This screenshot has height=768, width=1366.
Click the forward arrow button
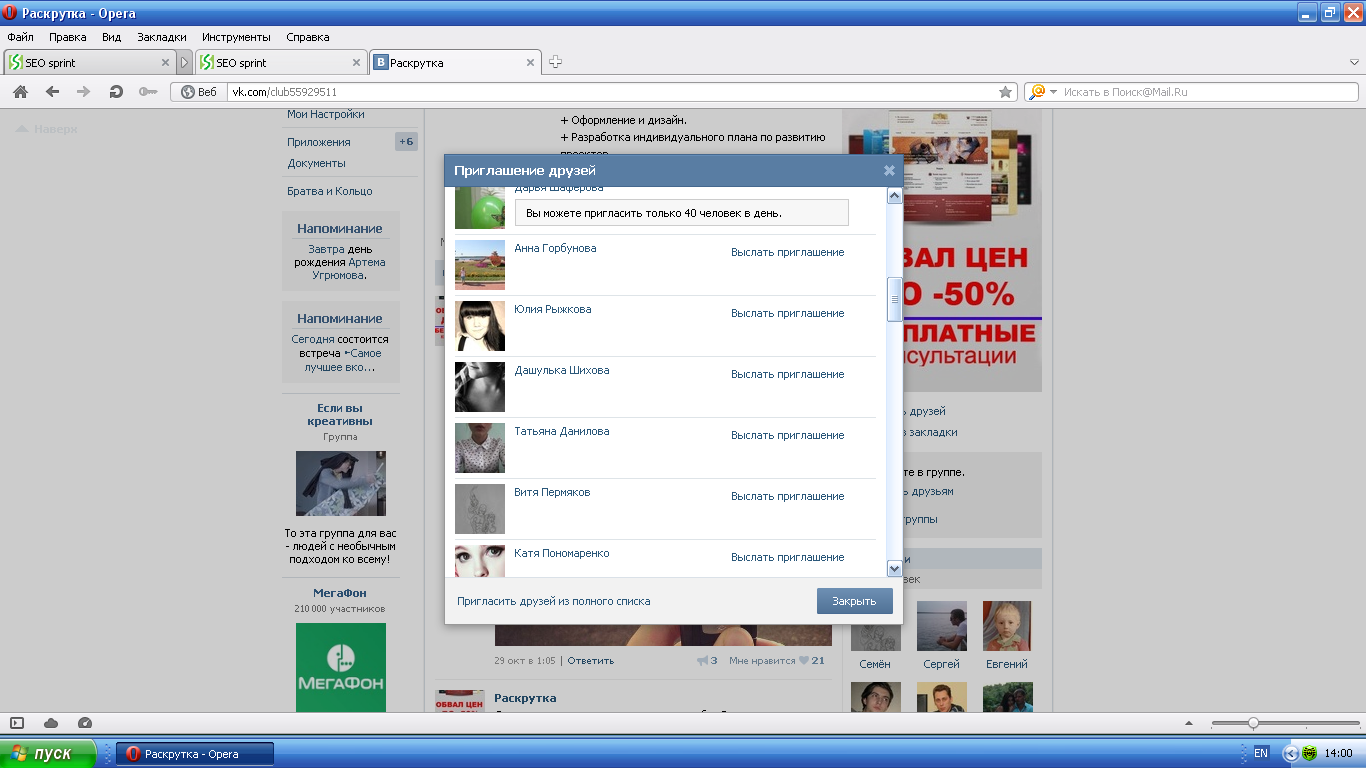click(84, 92)
